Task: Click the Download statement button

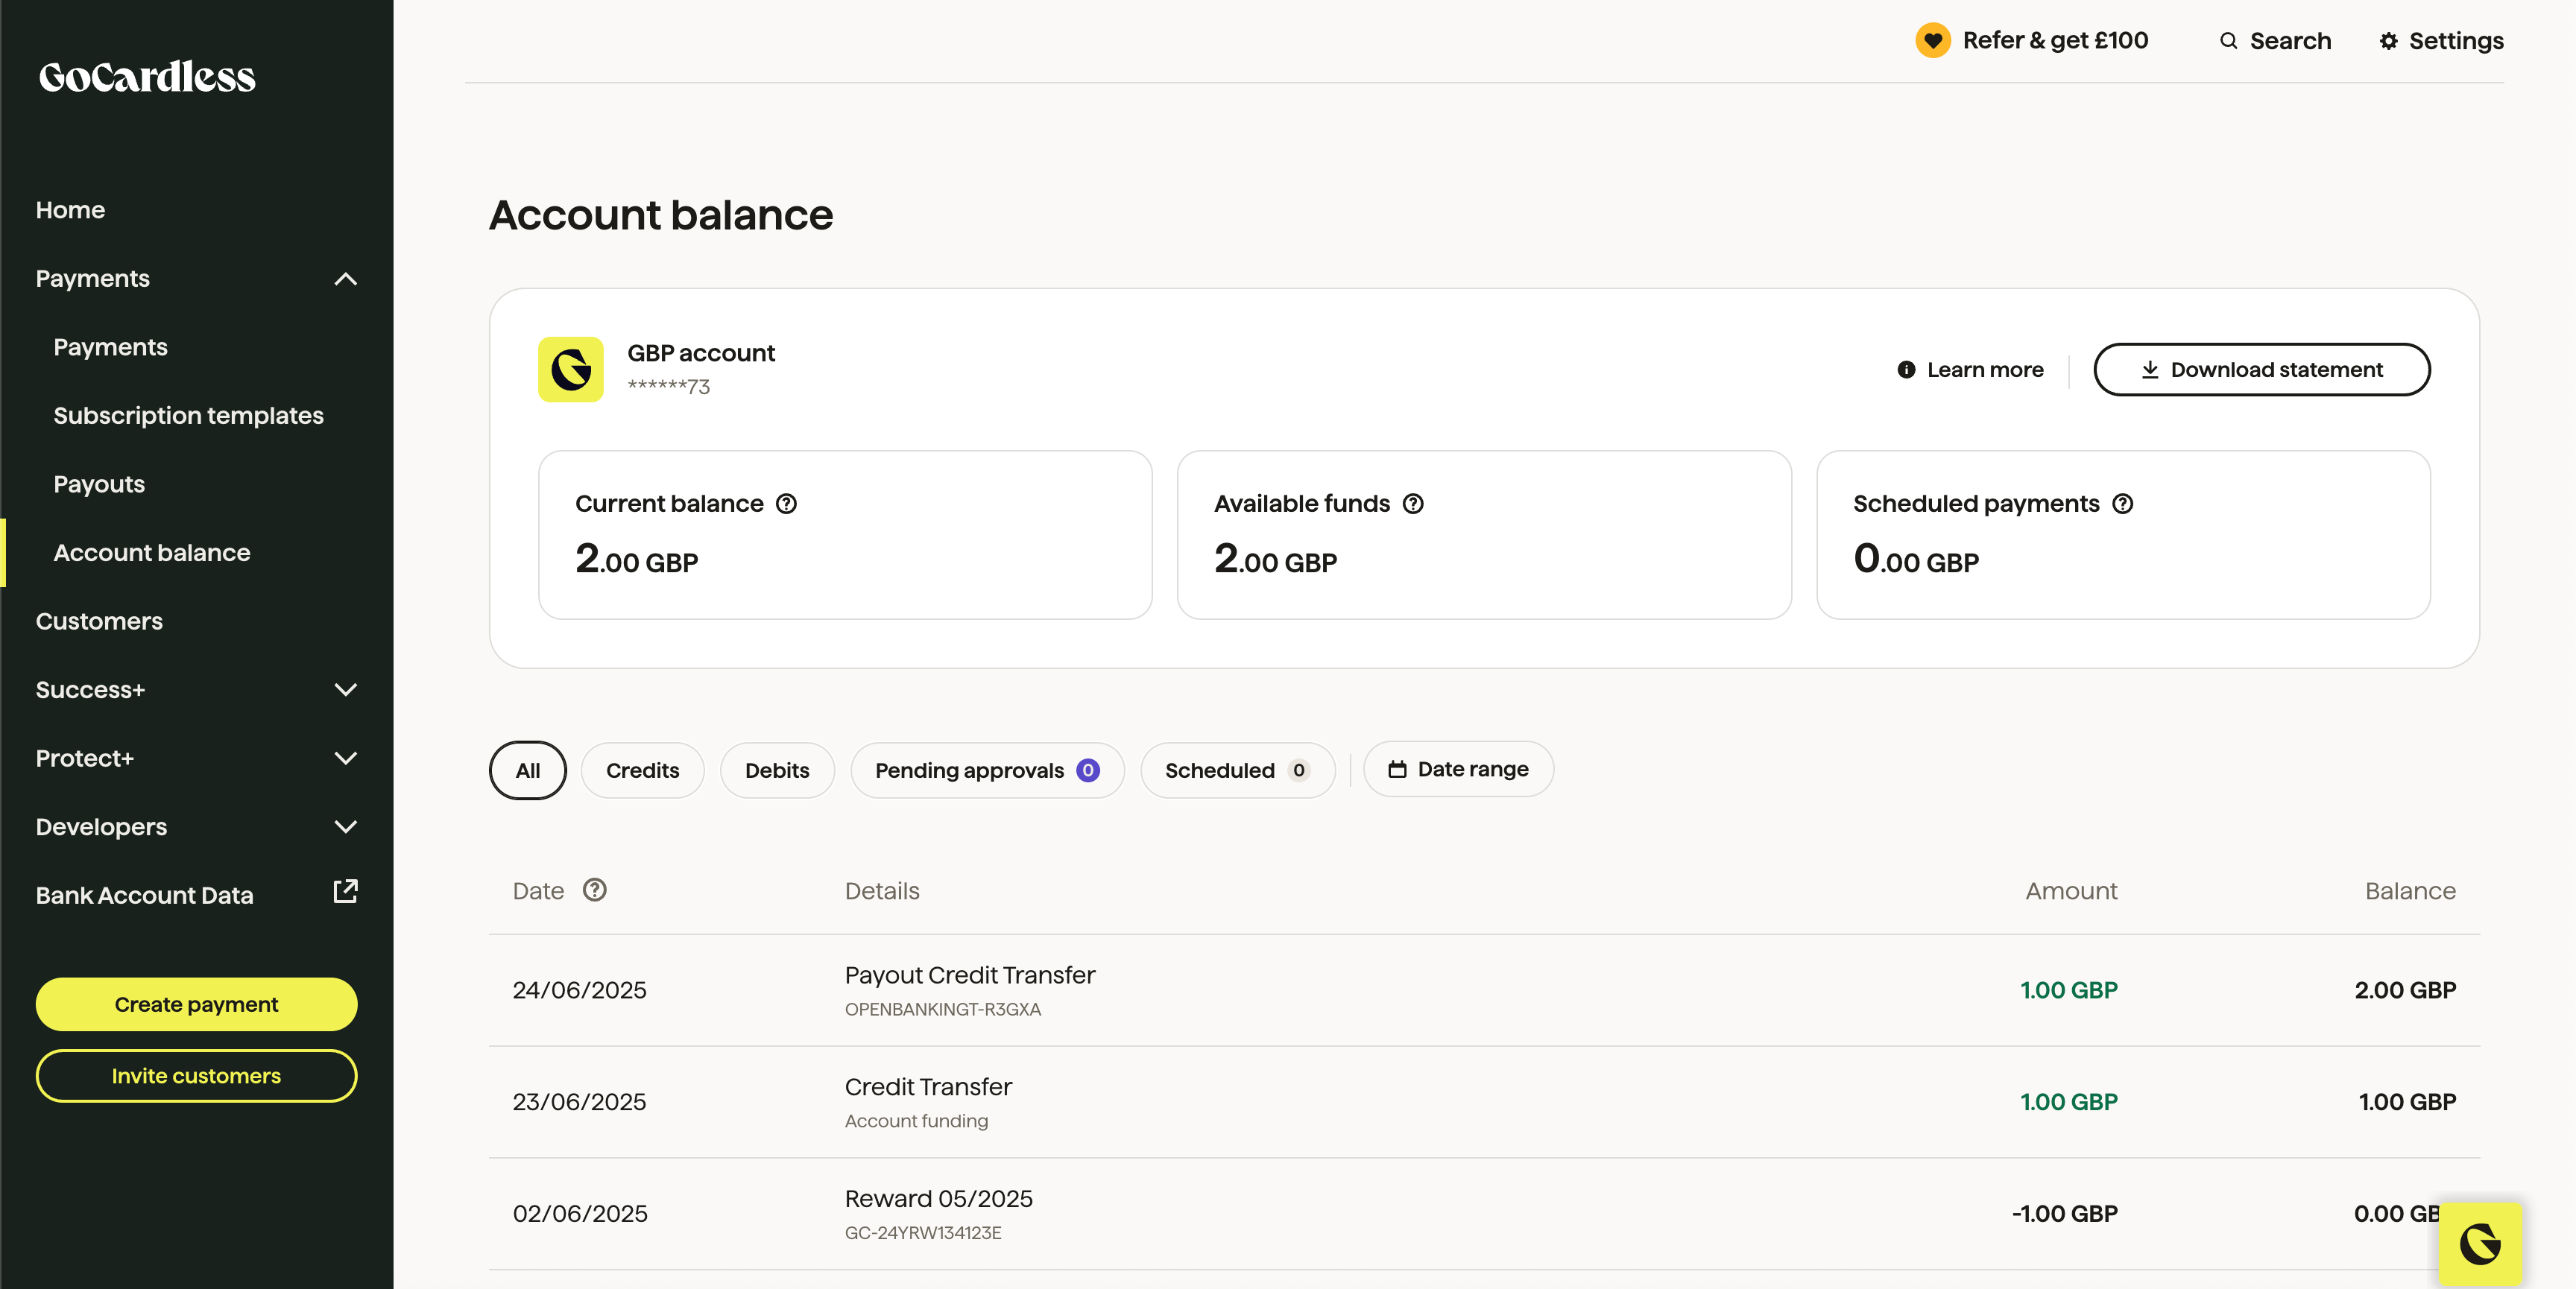Action: [2261, 370]
